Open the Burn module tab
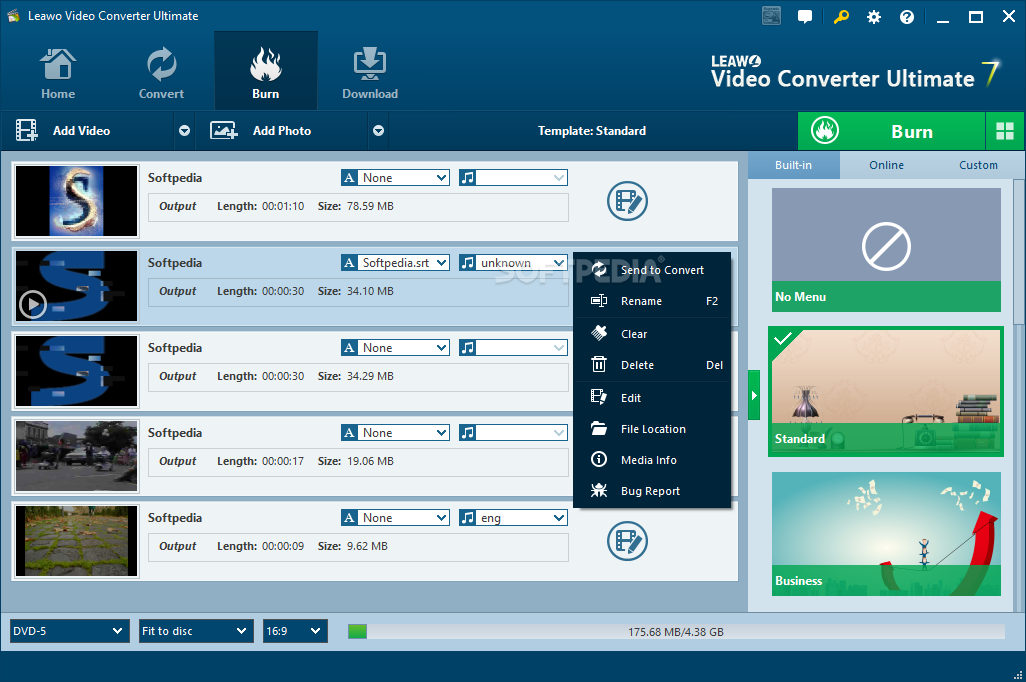 click(x=266, y=71)
